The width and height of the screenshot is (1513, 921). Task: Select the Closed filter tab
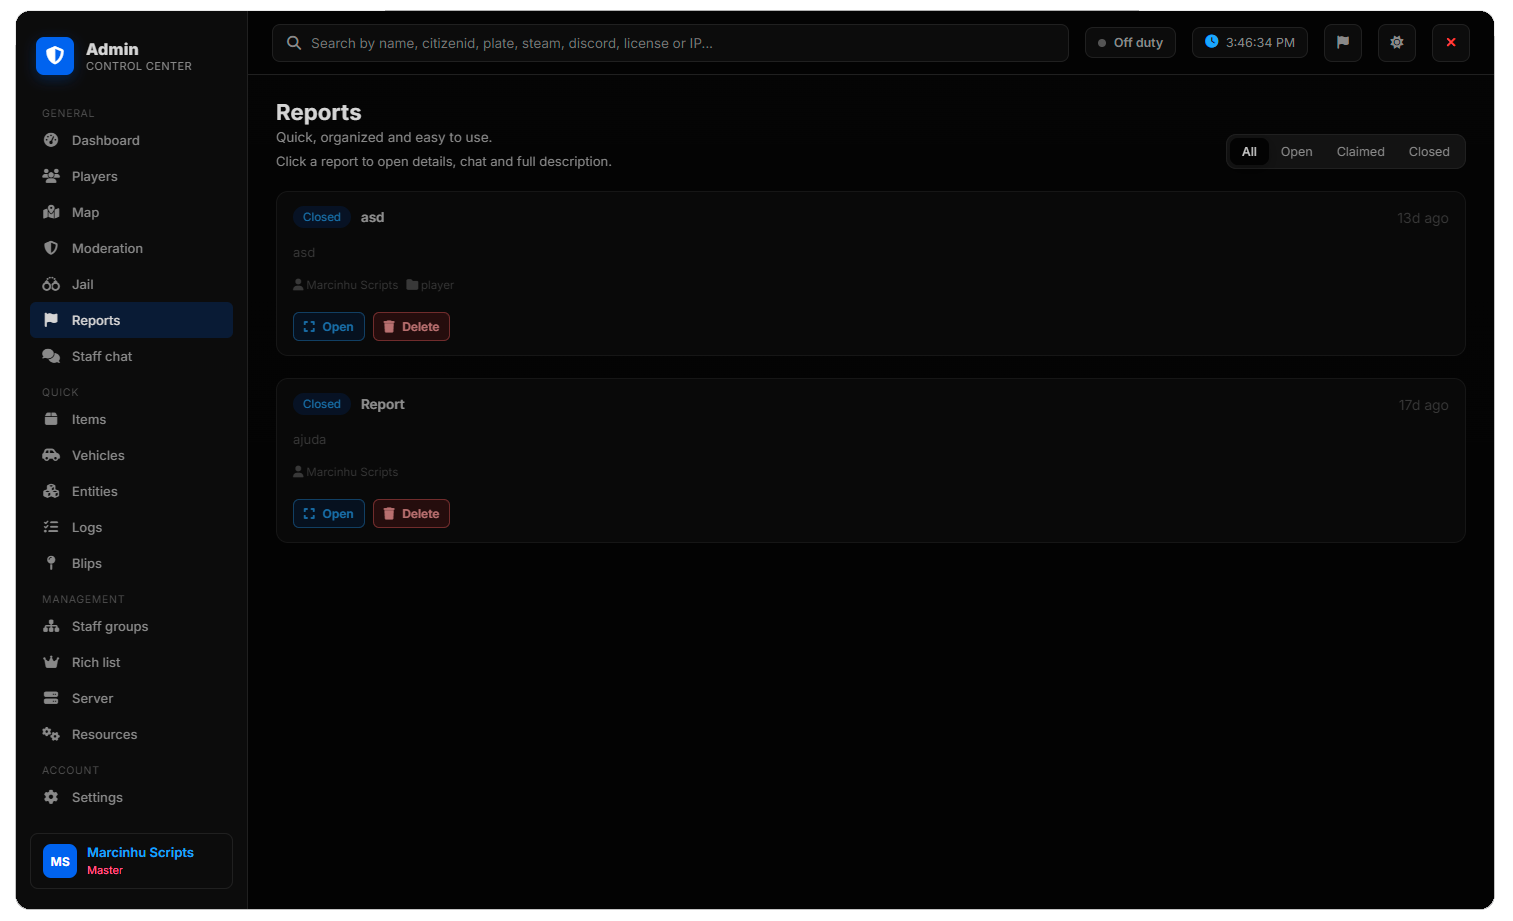coord(1429,152)
